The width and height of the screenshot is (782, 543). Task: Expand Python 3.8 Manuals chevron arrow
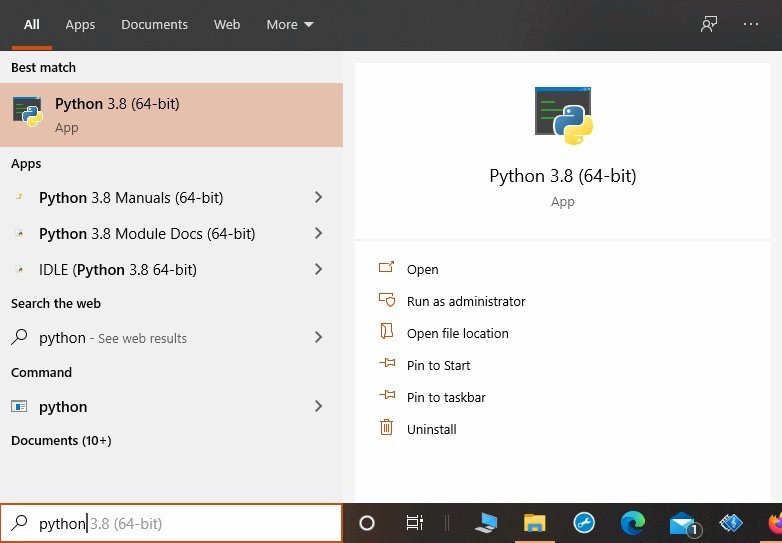pos(318,197)
